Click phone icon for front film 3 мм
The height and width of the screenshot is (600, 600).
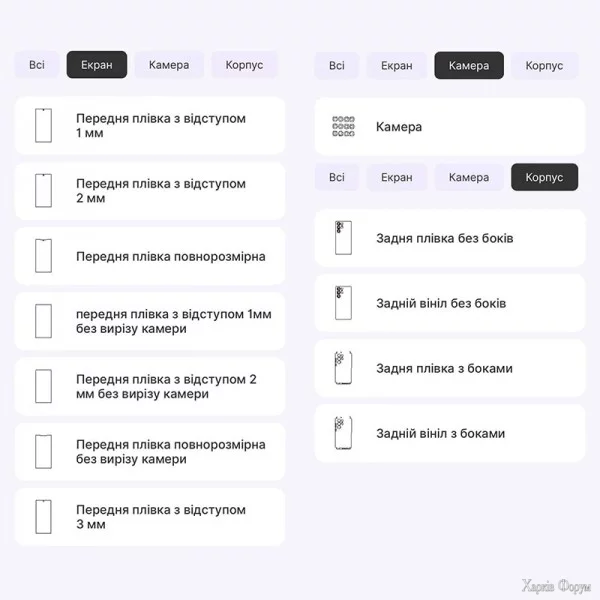[43, 517]
